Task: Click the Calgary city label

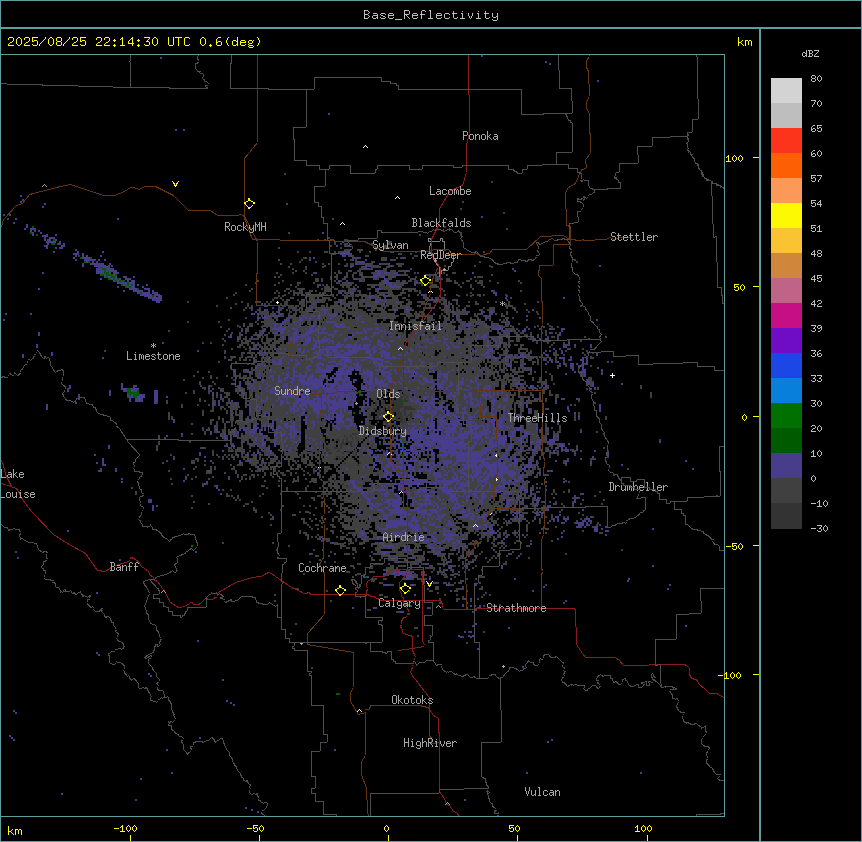Action: [x=399, y=603]
